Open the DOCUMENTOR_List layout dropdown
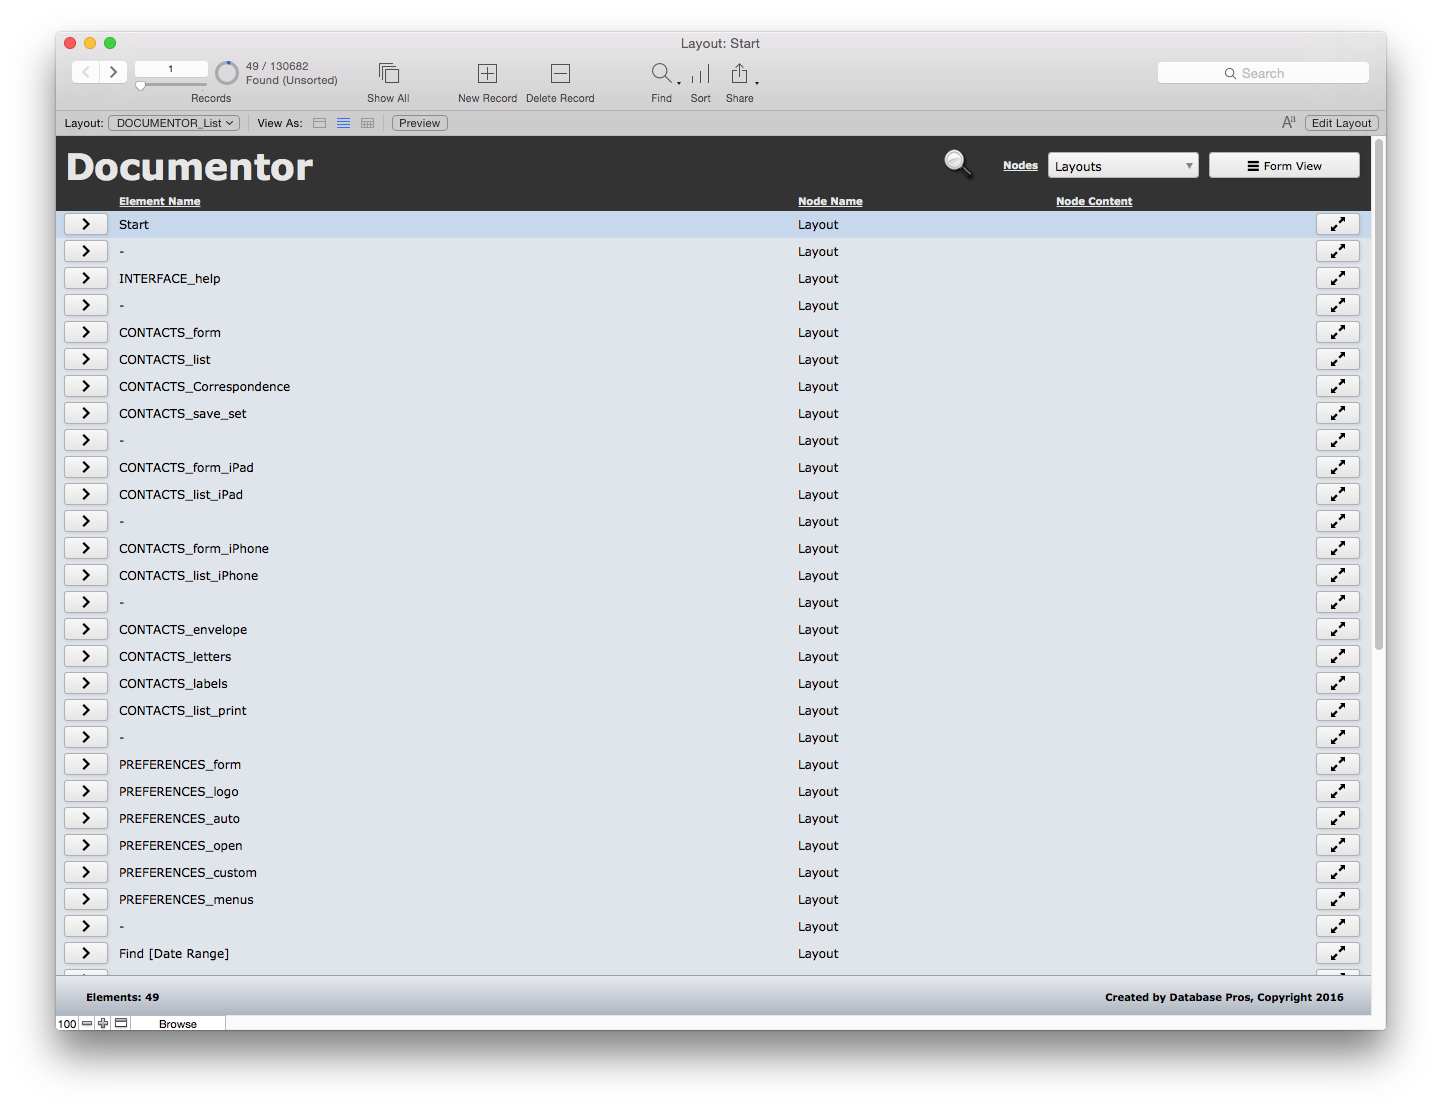The image size is (1442, 1110). [x=174, y=123]
